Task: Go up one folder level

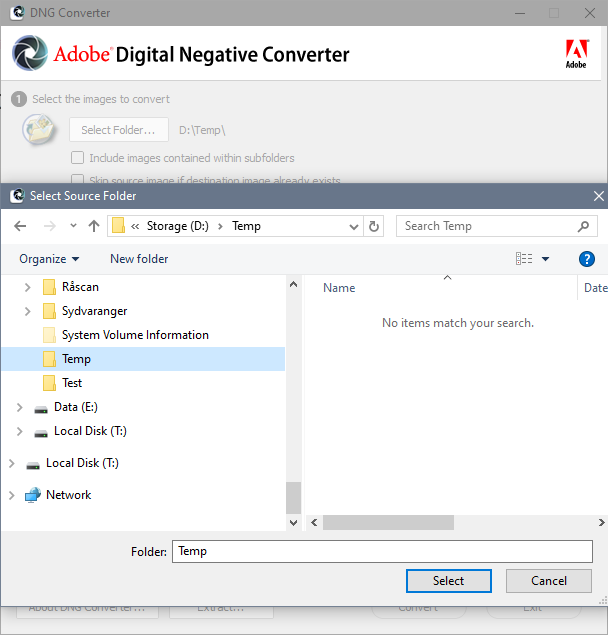Action: click(x=94, y=226)
